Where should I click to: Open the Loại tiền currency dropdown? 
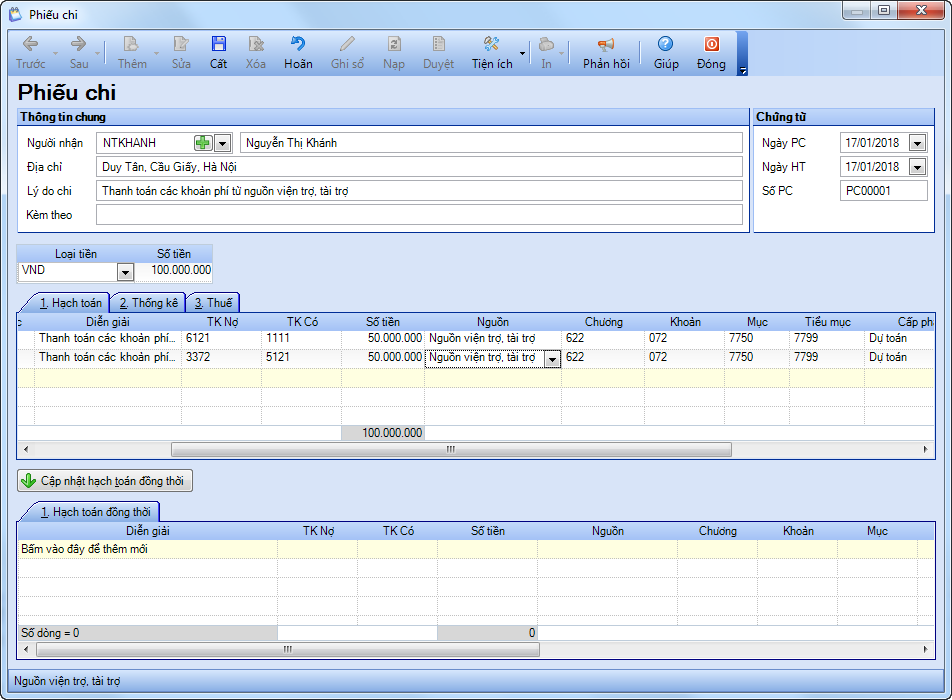(125, 272)
